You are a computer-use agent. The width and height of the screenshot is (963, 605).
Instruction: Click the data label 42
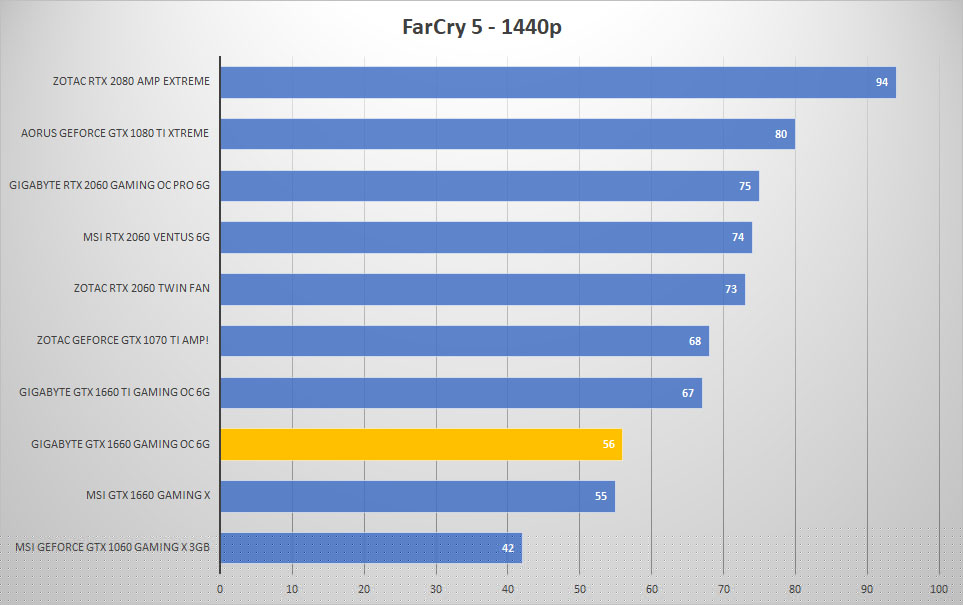(x=508, y=548)
